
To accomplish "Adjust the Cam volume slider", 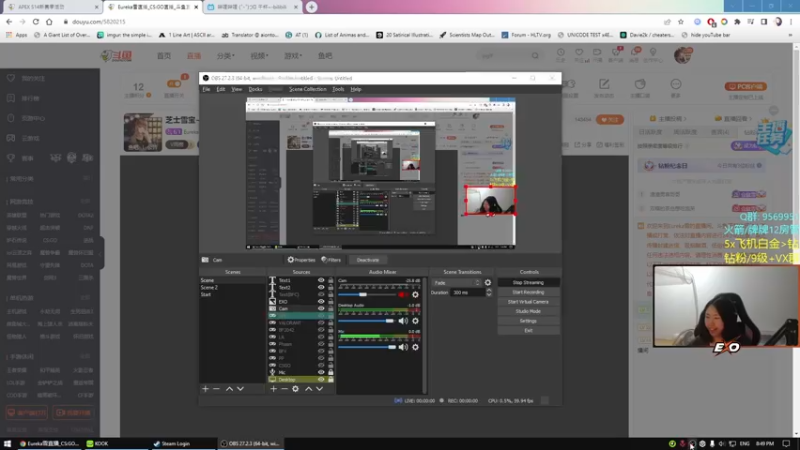I will [x=363, y=294].
